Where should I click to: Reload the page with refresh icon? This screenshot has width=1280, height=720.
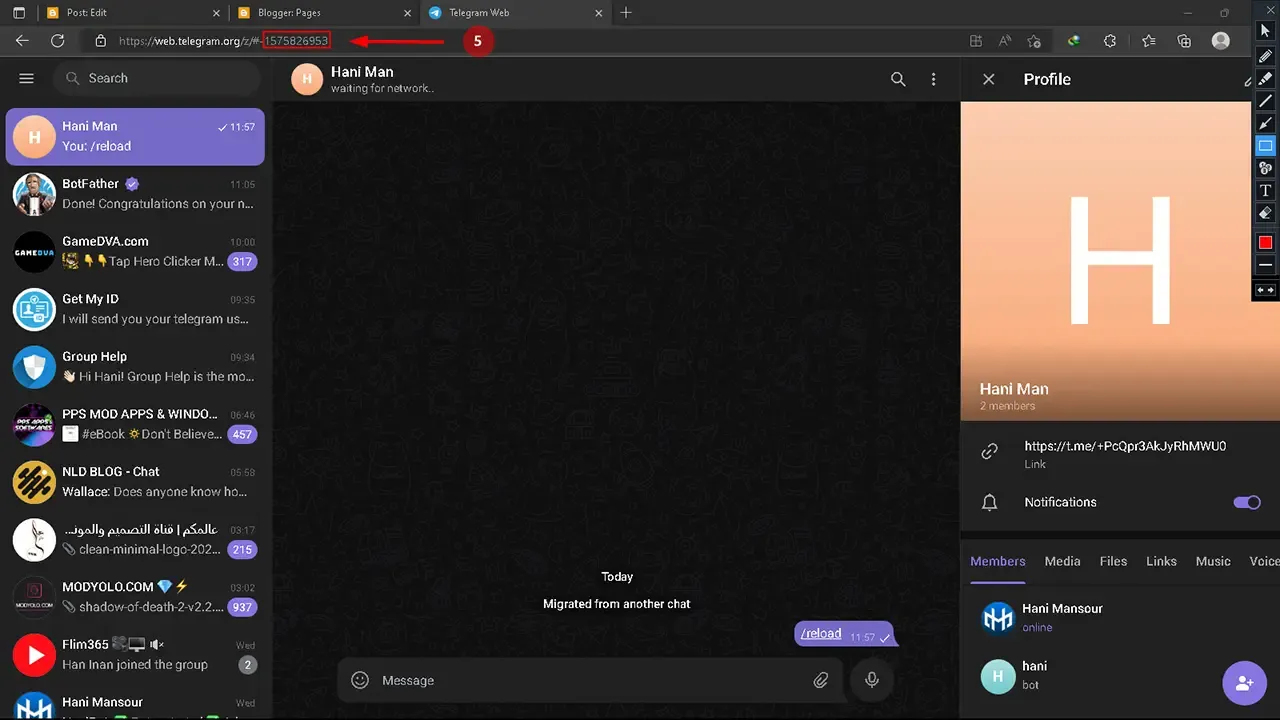58,41
